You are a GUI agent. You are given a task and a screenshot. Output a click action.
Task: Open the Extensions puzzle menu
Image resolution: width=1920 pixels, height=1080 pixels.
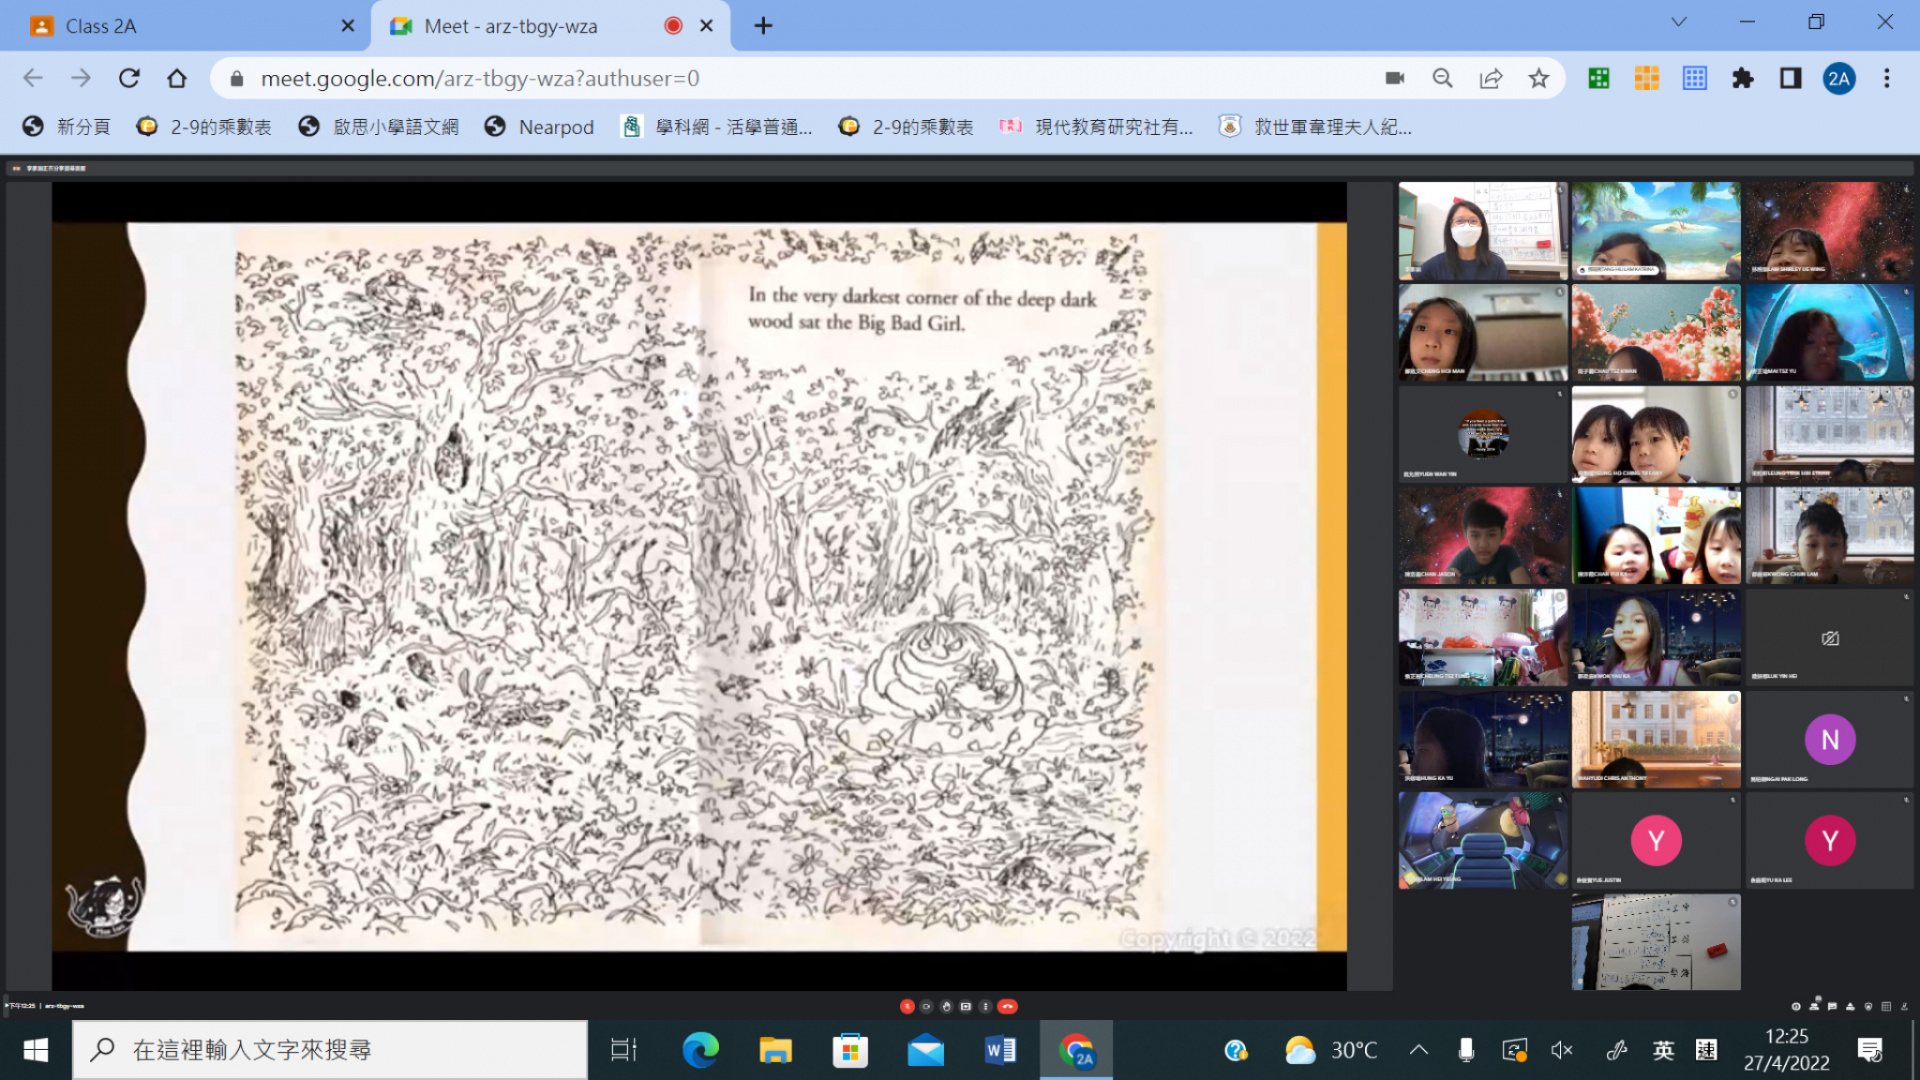1743,78
